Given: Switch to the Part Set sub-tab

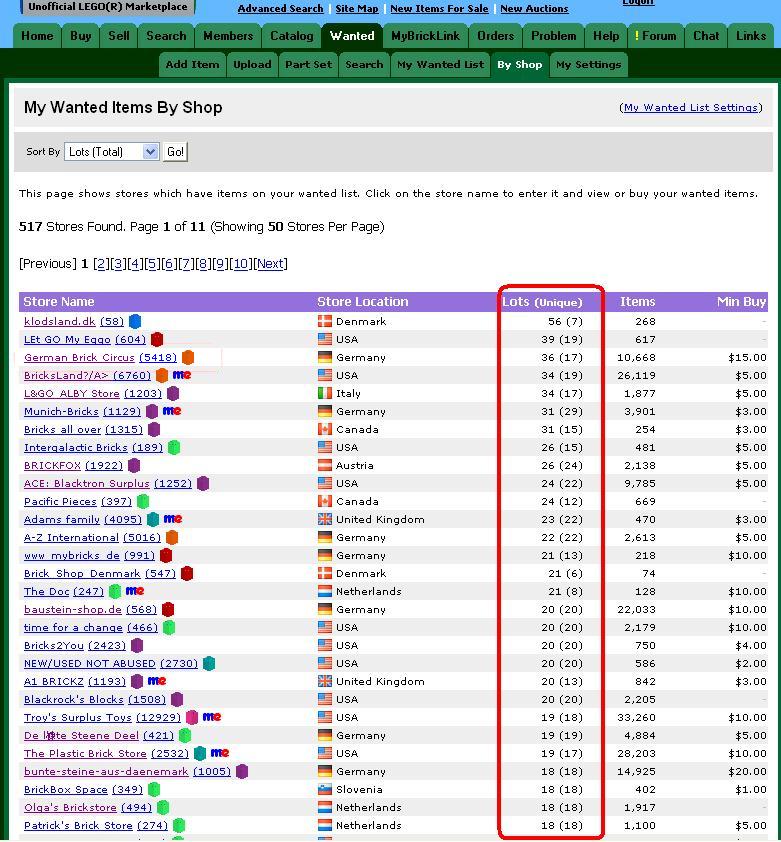Looking at the screenshot, I should 308,64.
